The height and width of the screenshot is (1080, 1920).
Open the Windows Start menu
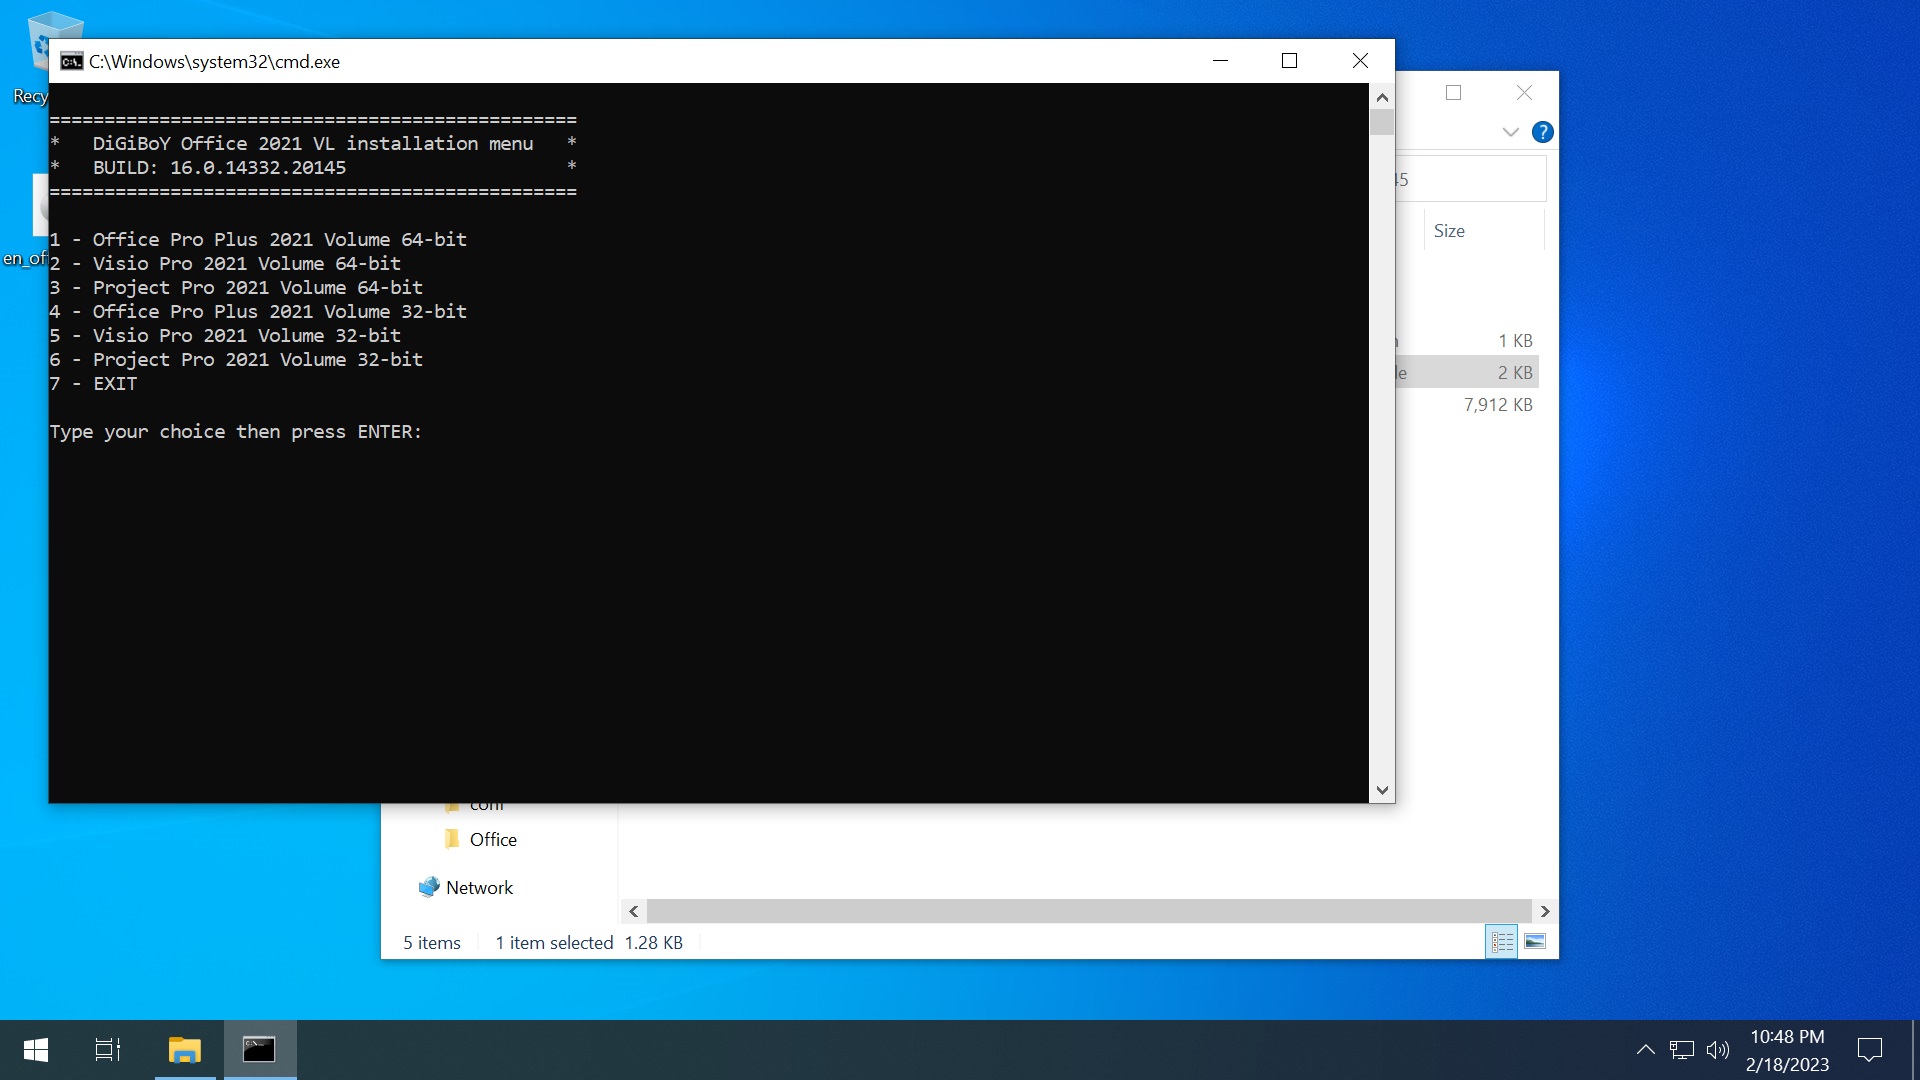(36, 1050)
